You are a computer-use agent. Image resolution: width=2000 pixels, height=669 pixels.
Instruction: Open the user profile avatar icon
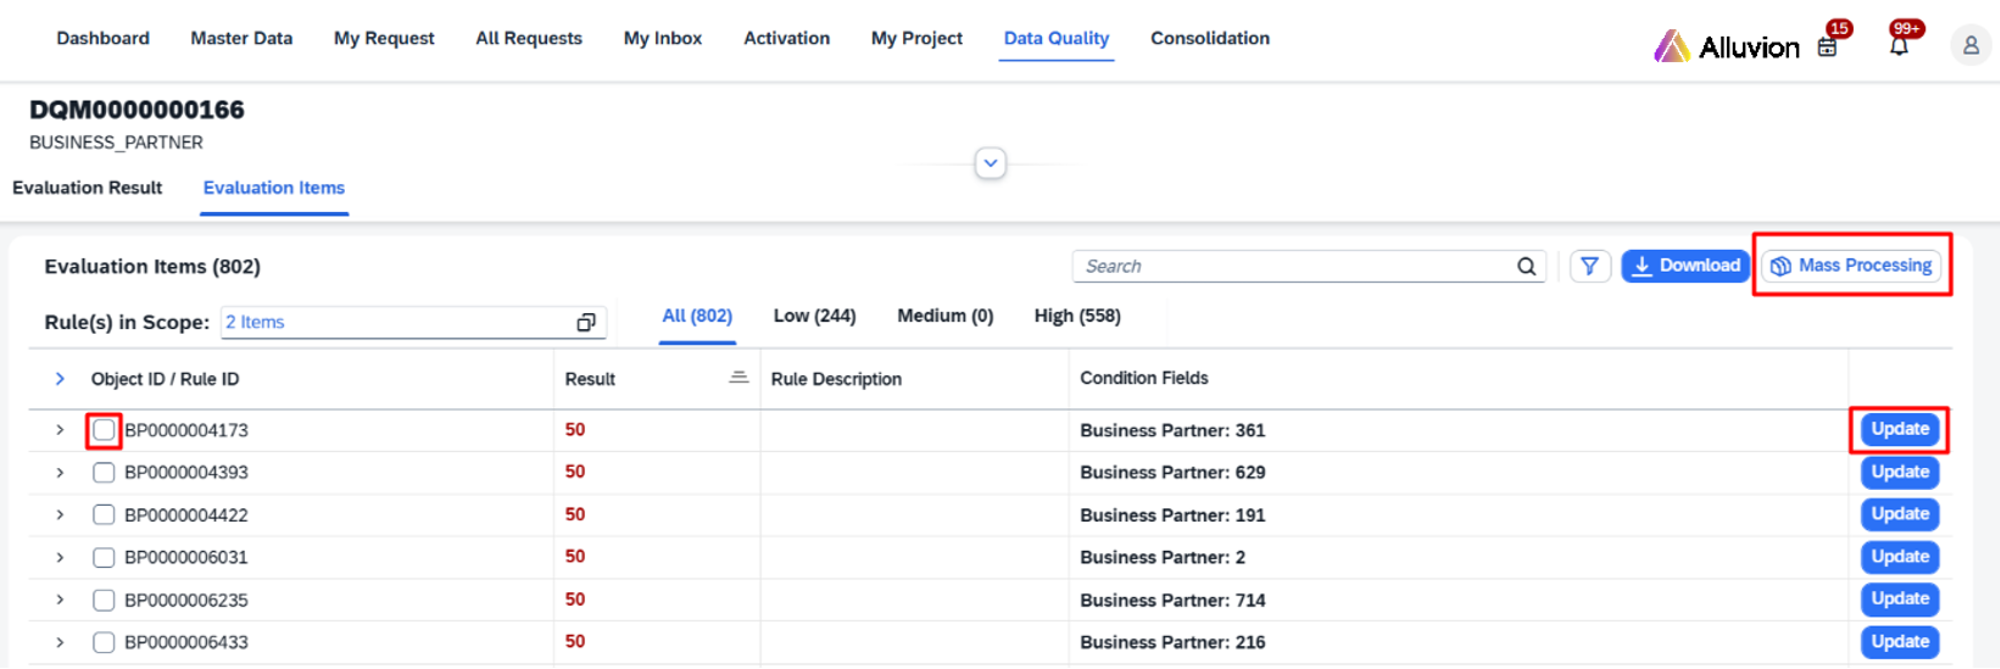click(1970, 46)
